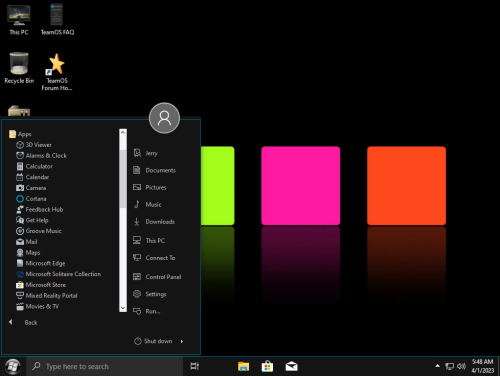The height and width of the screenshot is (376, 500).
Task: Open Feedback Hub
Action: [40, 209]
